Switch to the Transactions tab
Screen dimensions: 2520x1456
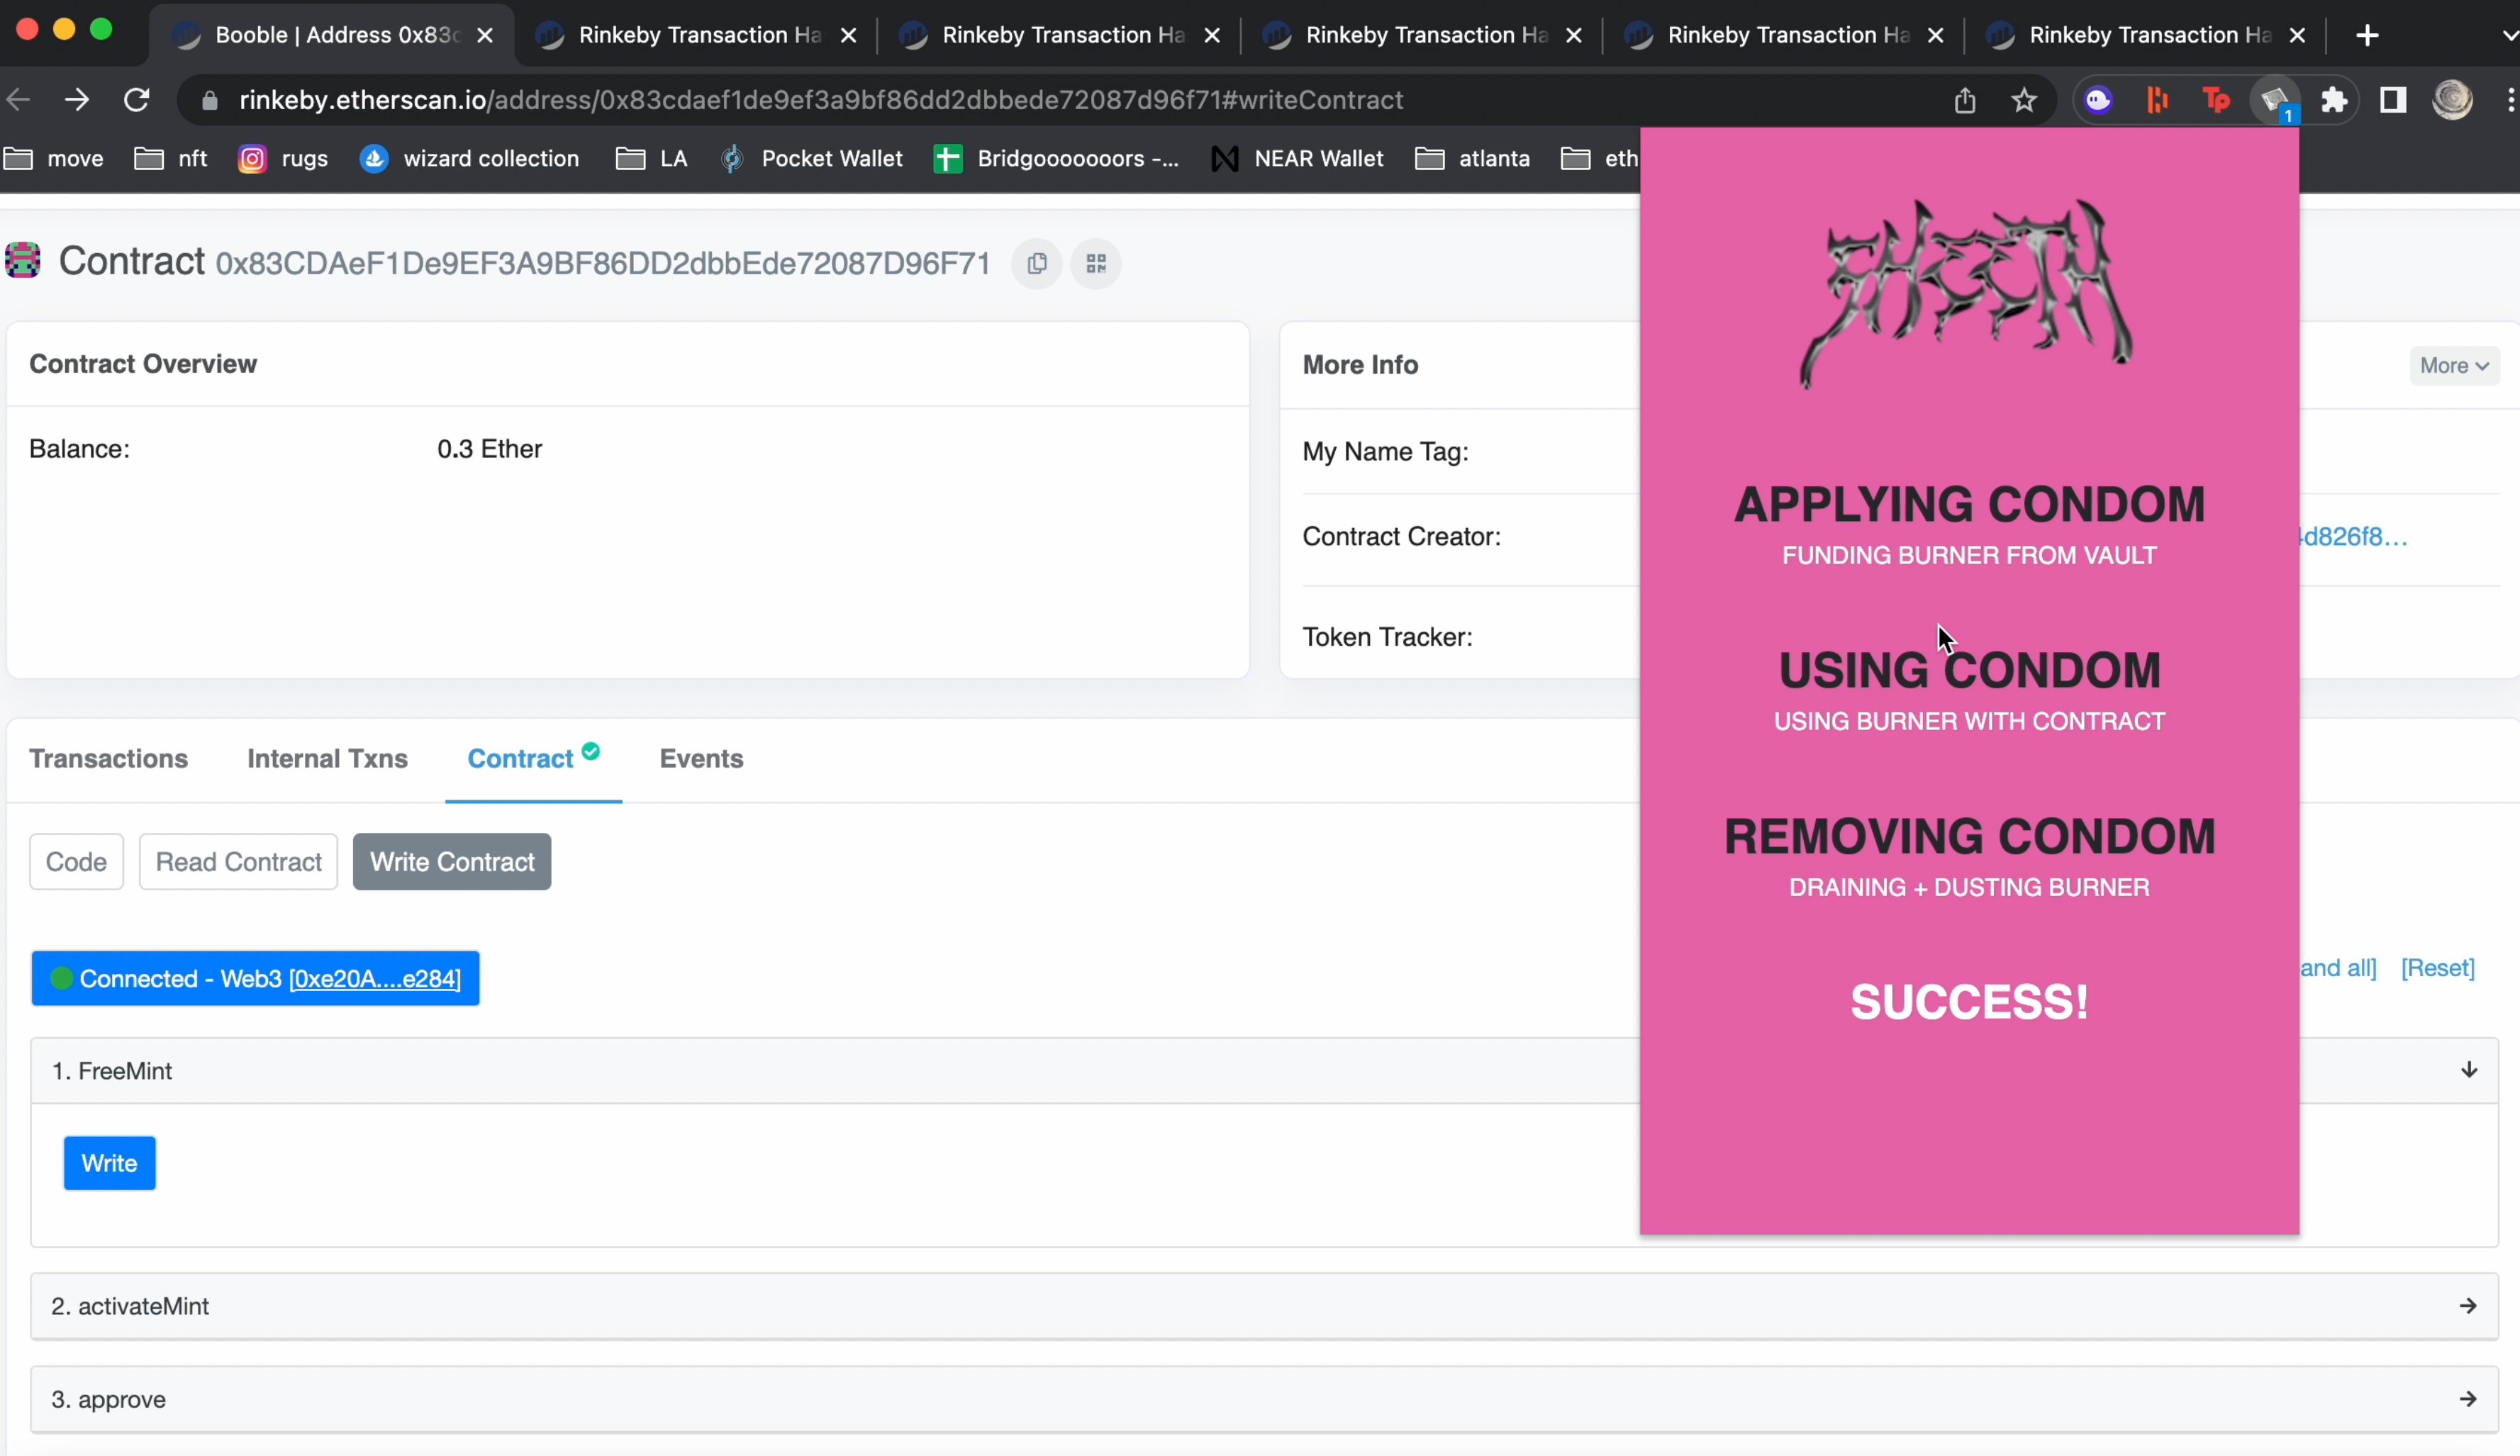tap(108, 759)
